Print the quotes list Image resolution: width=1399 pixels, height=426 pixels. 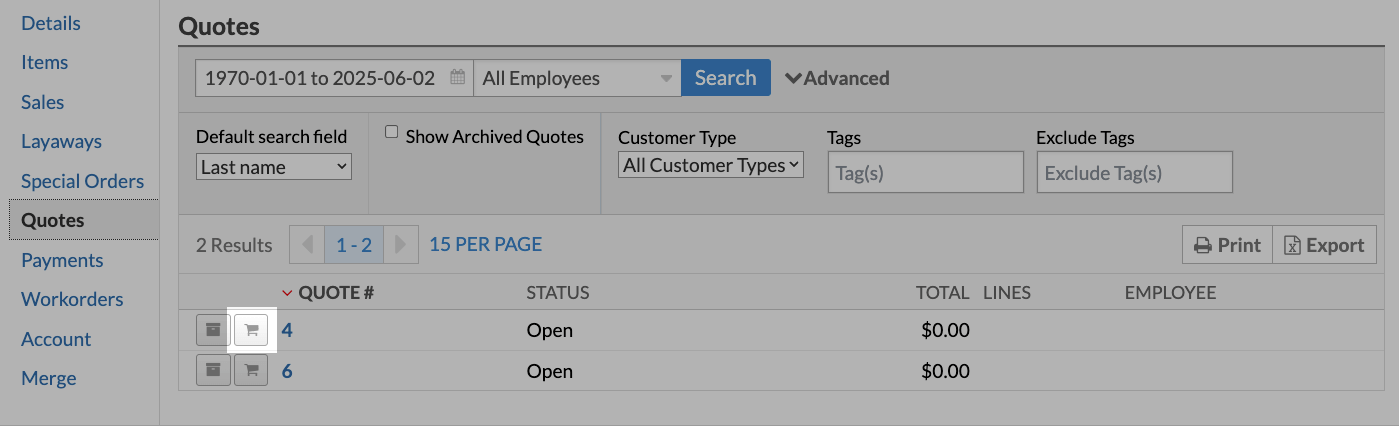(x=1227, y=245)
